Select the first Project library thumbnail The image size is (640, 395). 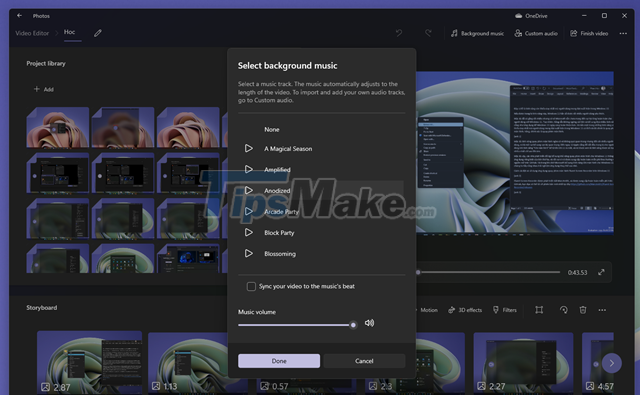[x=58, y=127]
